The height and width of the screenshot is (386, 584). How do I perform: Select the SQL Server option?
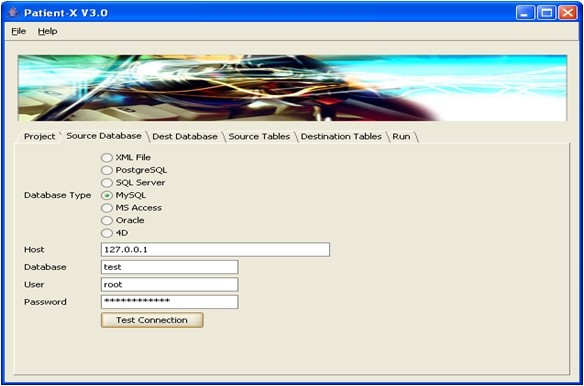(107, 183)
